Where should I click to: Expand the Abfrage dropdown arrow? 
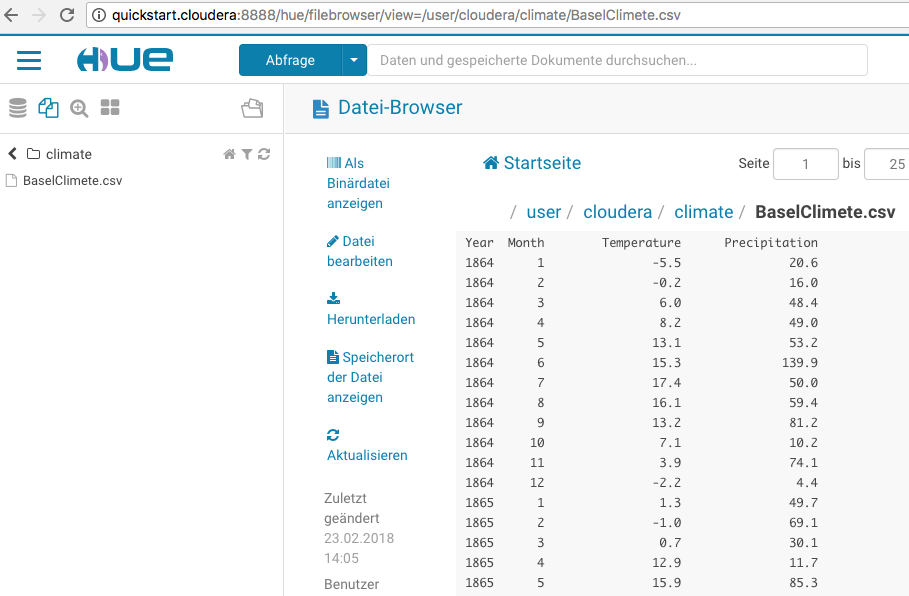pyautogui.click(x=354, y=60)
